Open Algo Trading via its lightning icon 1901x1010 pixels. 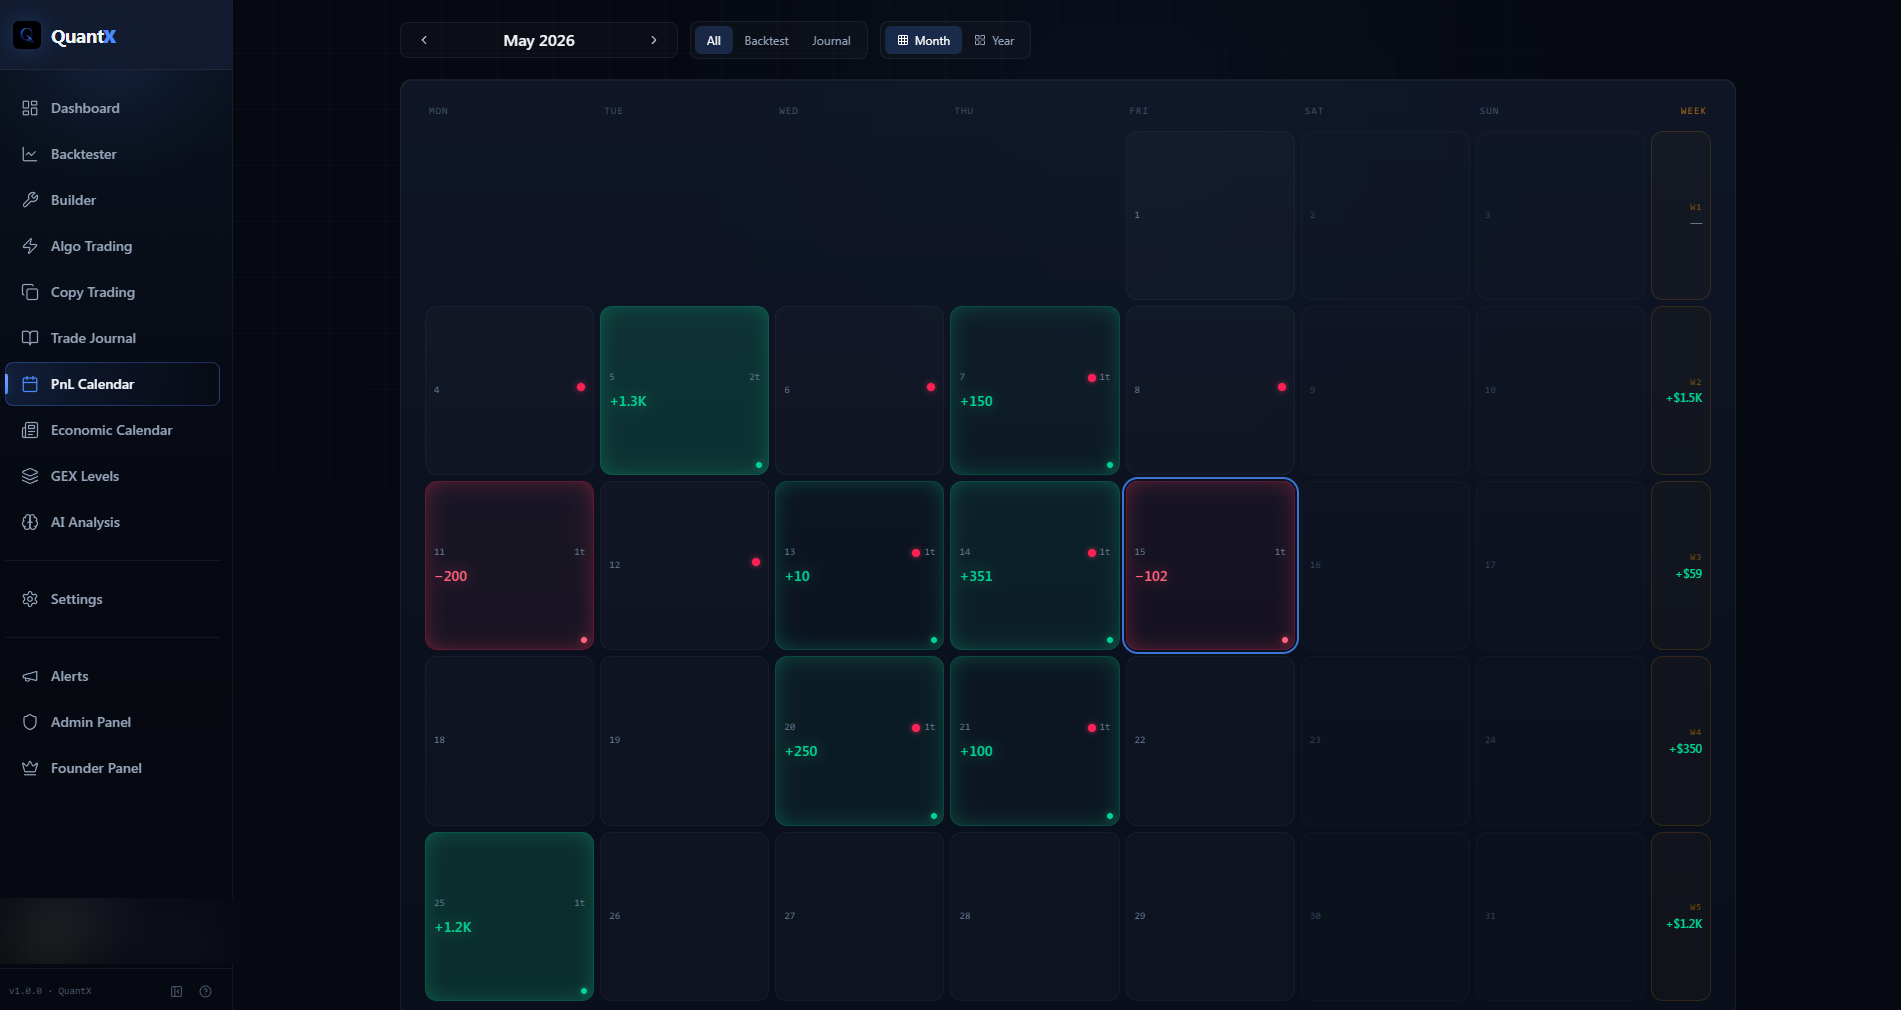pos(30,246)
